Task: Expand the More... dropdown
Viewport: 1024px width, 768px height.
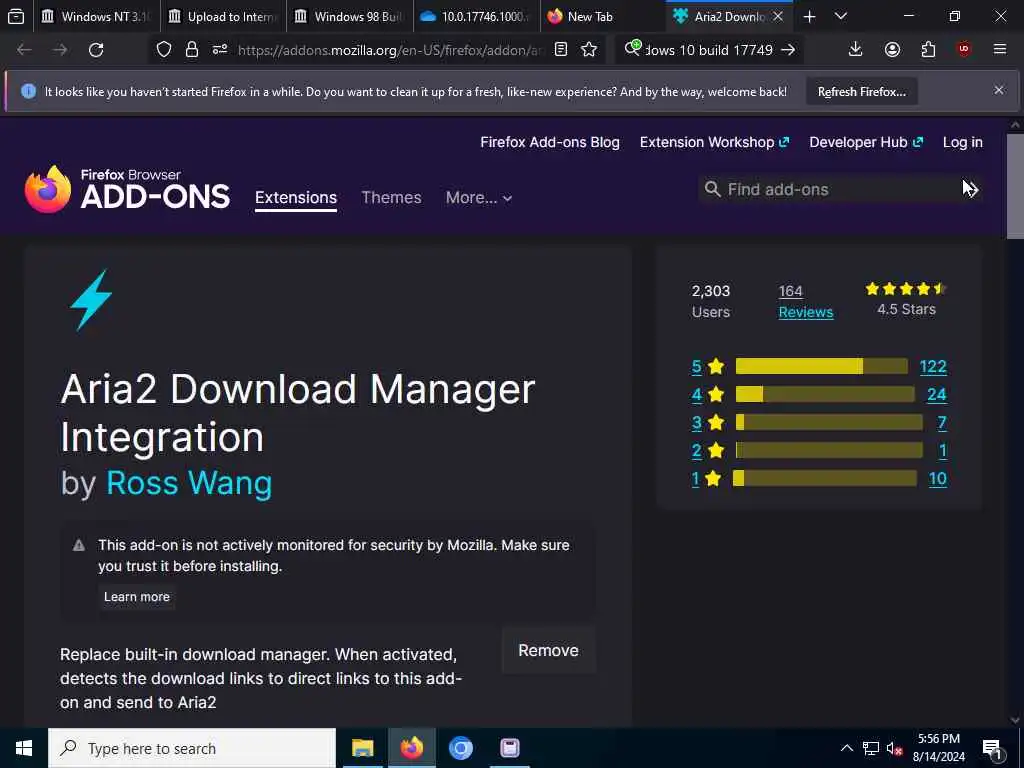Action: coord(479,197)
